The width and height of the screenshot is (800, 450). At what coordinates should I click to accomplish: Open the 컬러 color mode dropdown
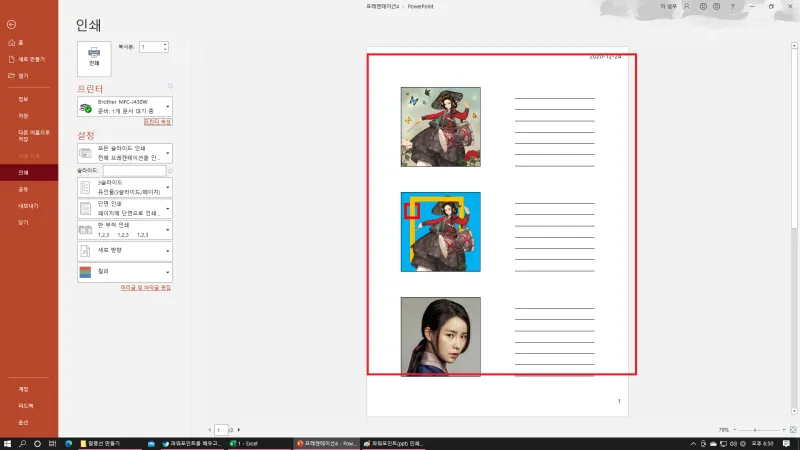click(124, 272)
